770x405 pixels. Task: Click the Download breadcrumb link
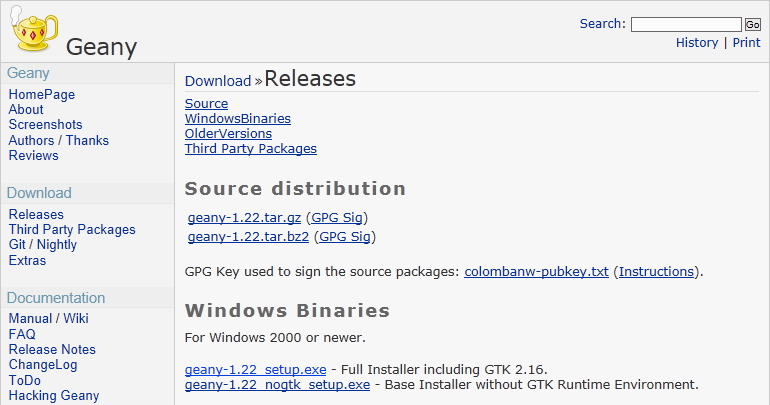(x=217, y=81)
